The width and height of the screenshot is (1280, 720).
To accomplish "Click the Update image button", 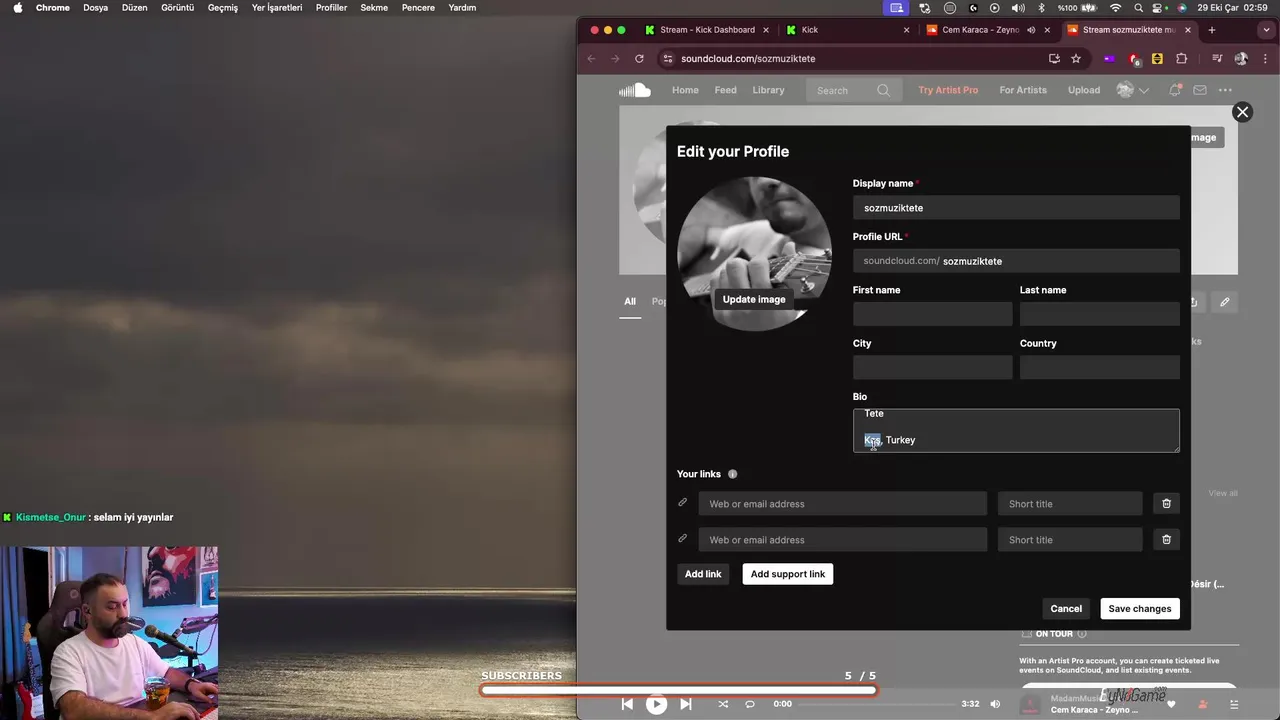I will 754,299.
